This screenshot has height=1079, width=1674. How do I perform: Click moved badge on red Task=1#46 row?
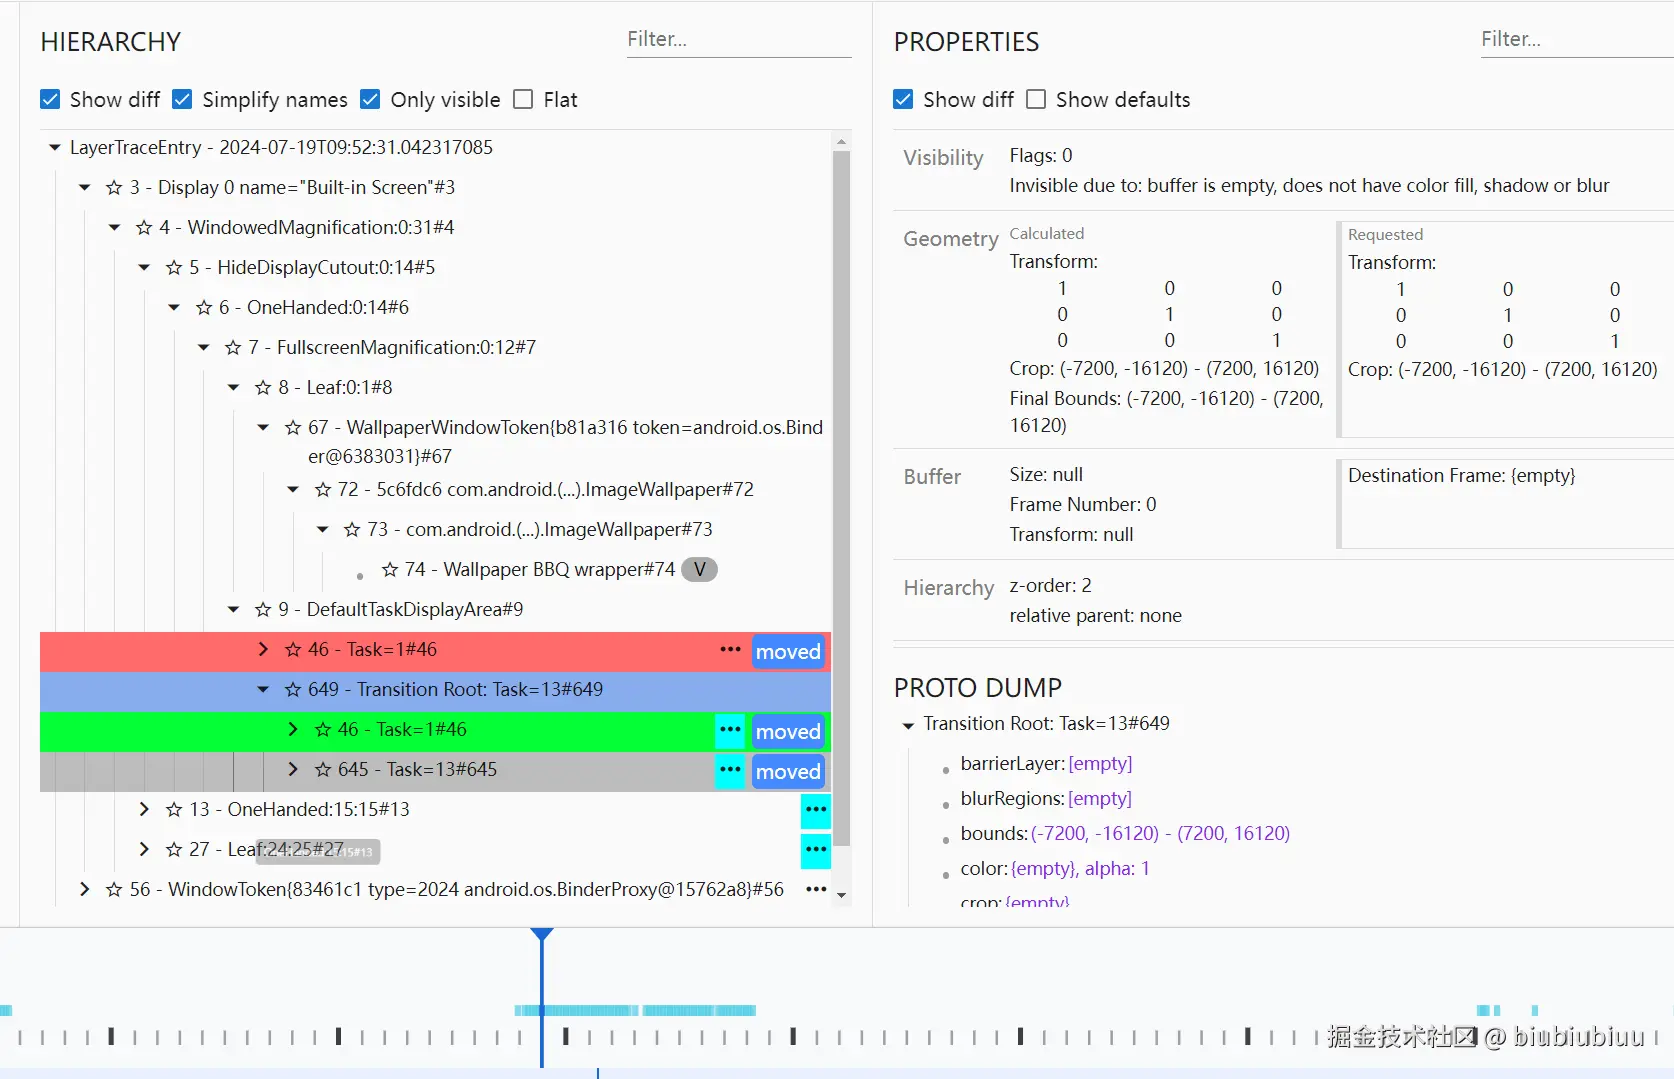tap(788, 652)
